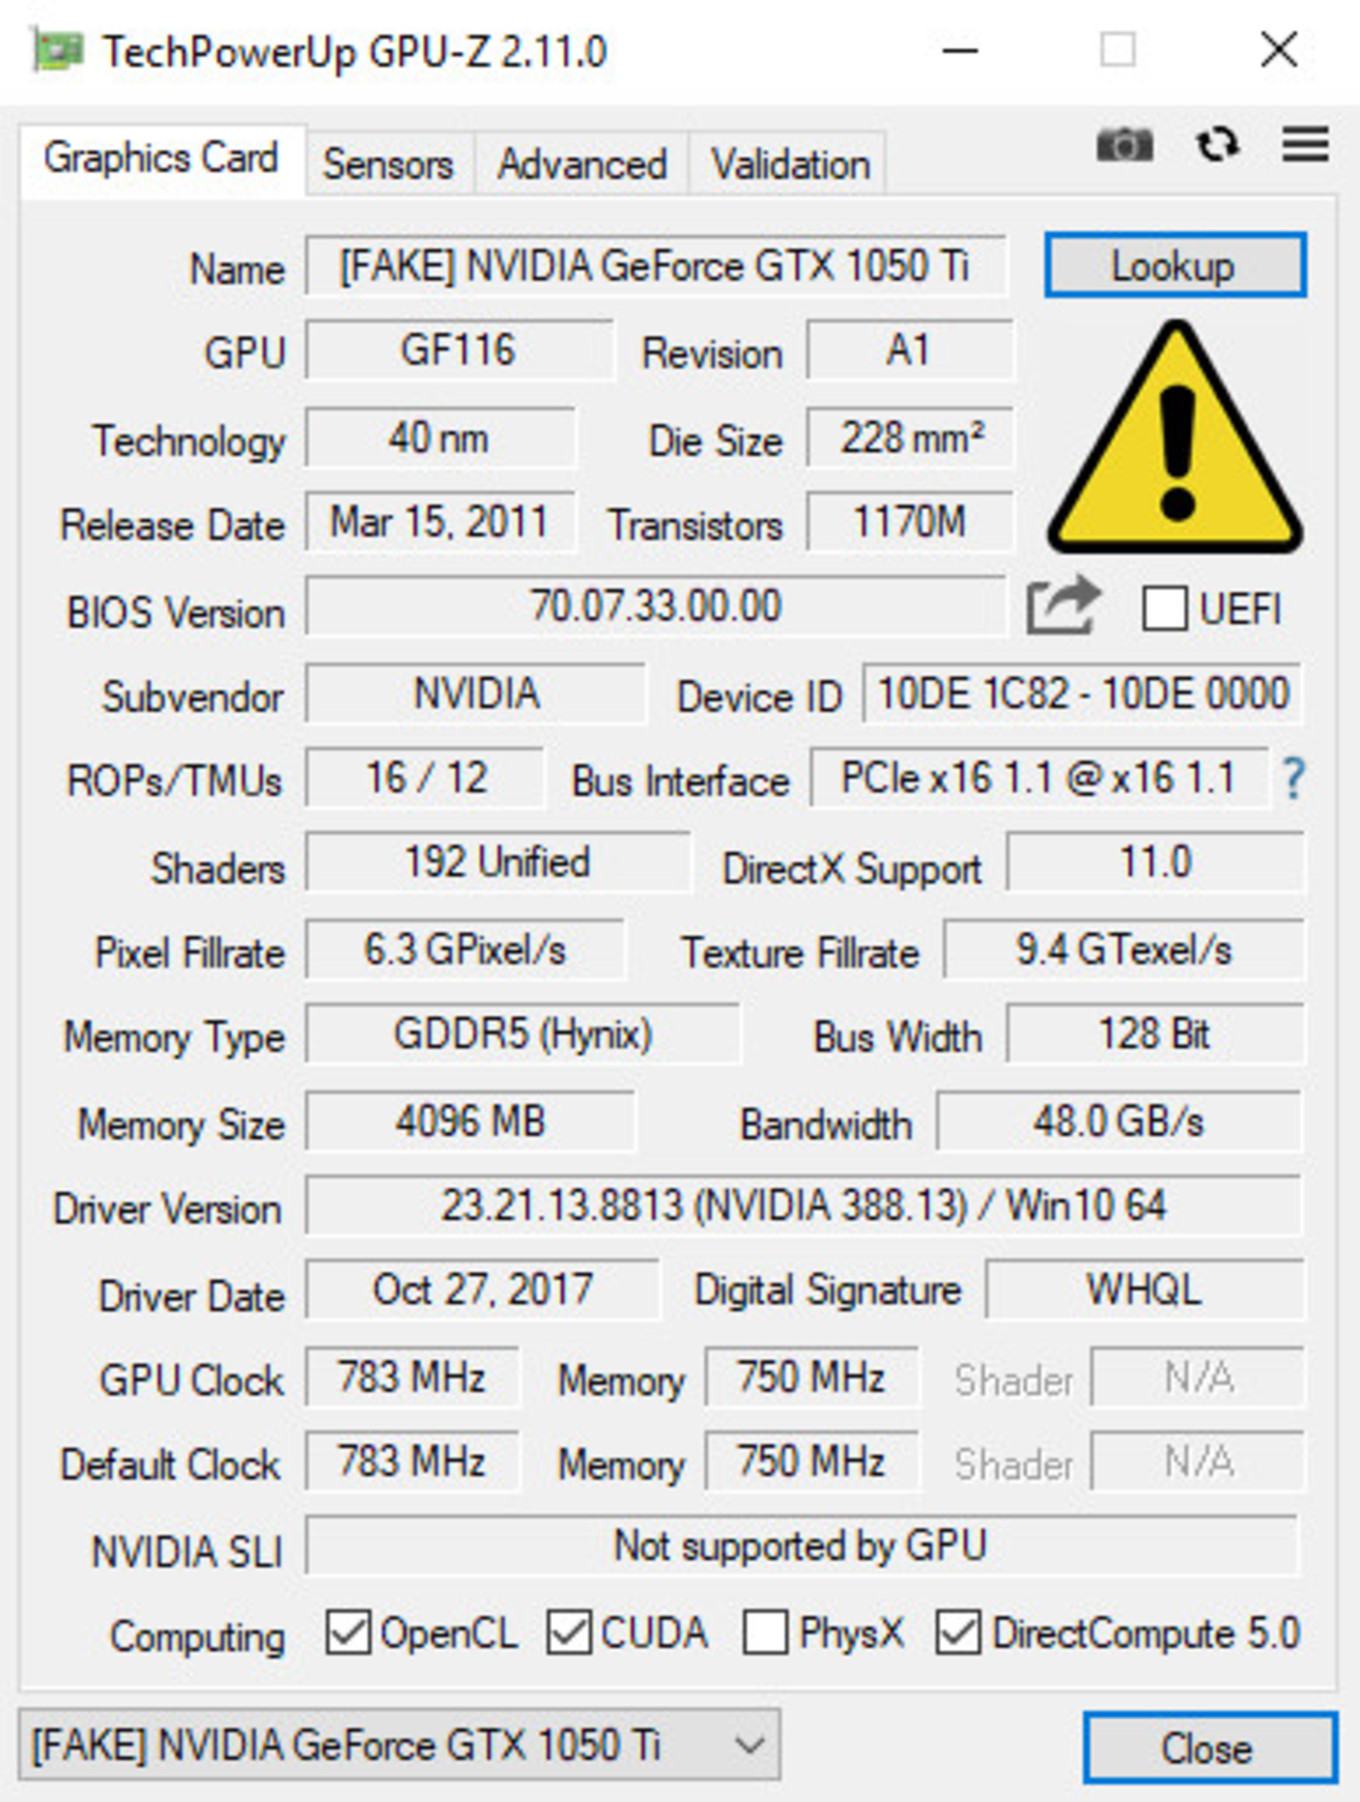Click NVIDIA SLI field Not supported
The image size is (1360, 1802).
pyautogui.click(x=801, y=1545)
